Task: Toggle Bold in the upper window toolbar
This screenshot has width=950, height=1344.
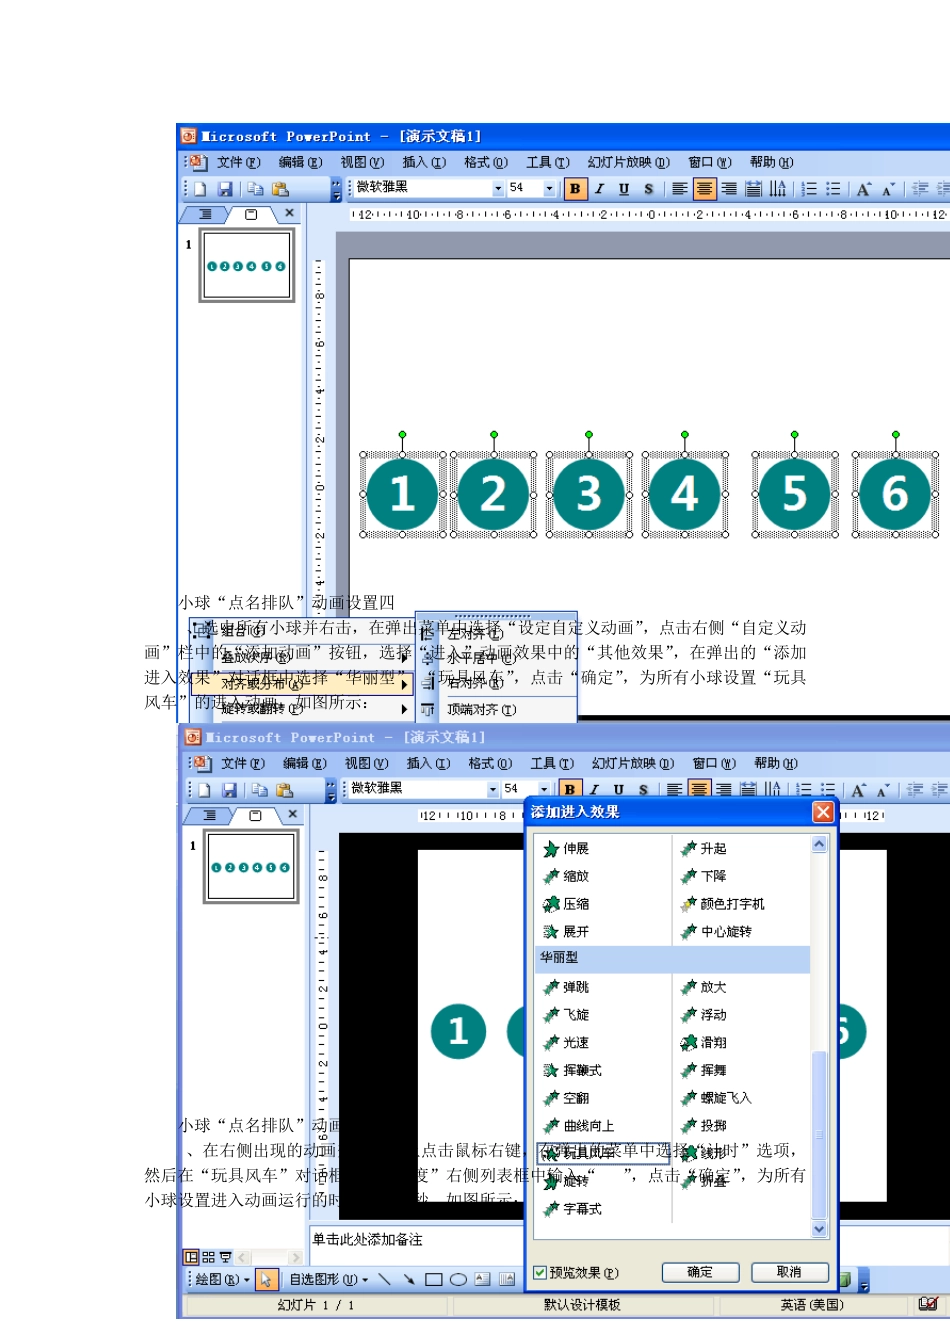Action: [575, 189]
